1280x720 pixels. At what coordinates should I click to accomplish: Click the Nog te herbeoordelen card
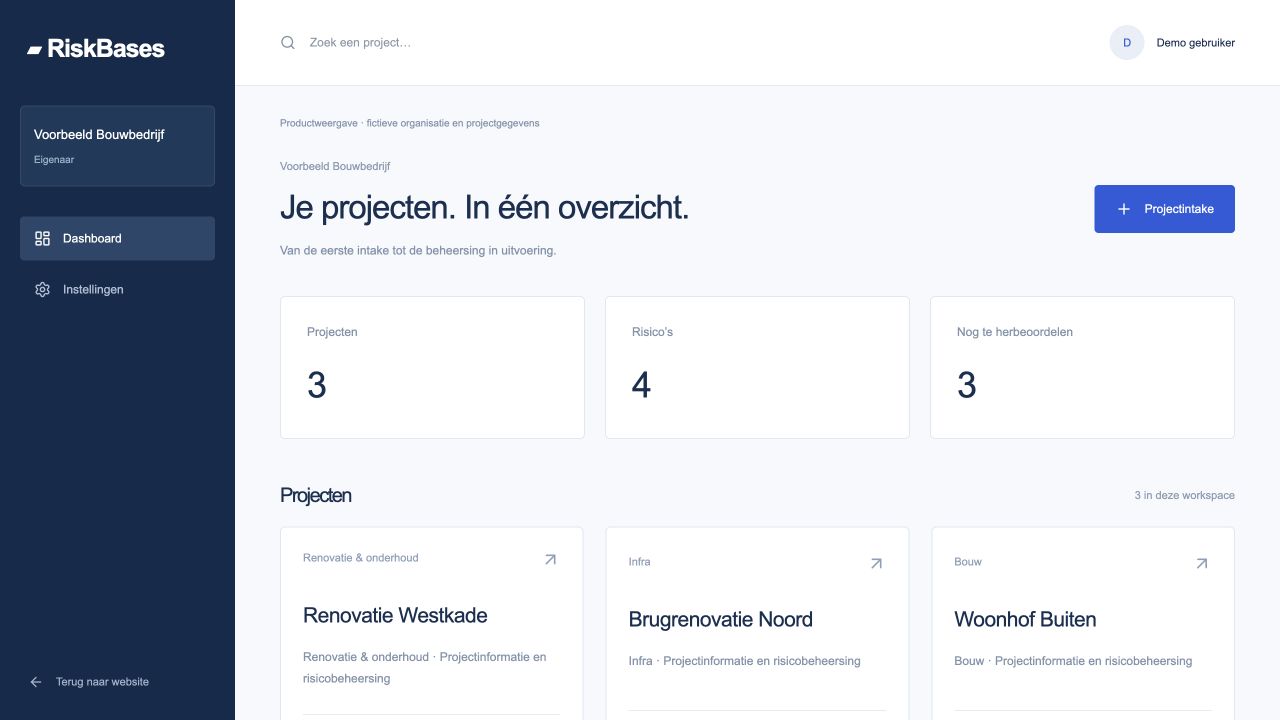[1082, 367]
